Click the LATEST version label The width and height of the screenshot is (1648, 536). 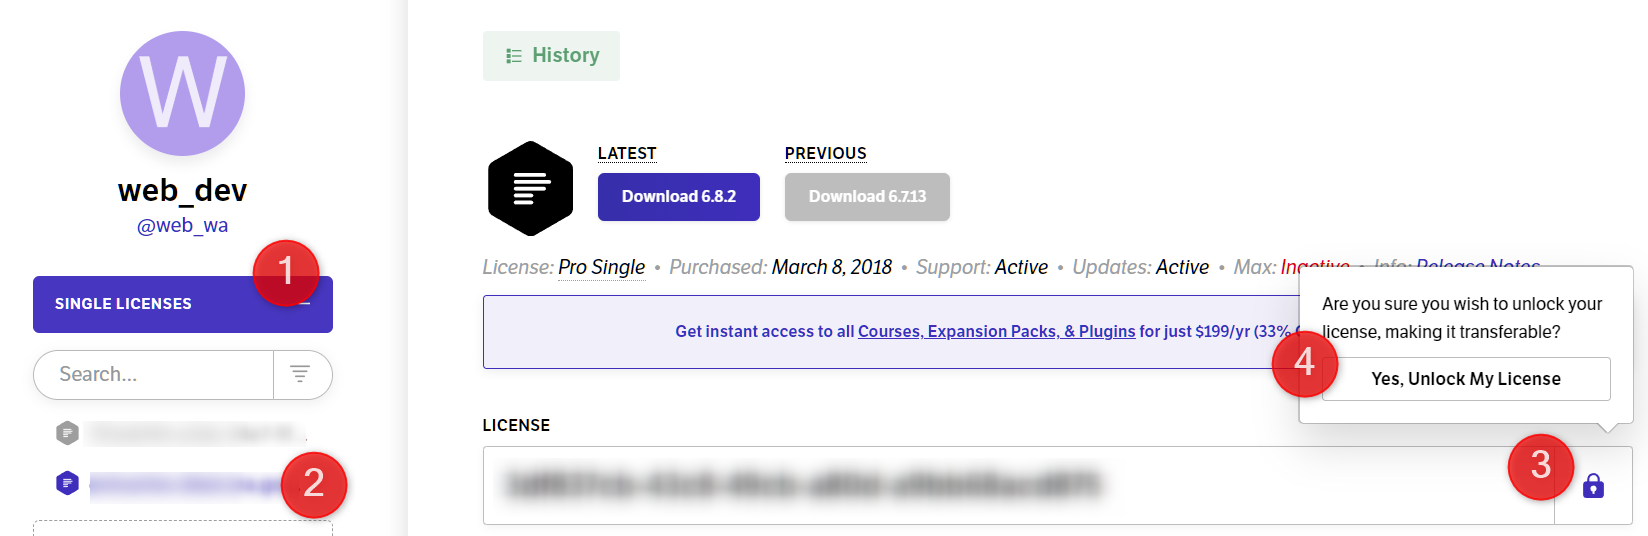627,153
